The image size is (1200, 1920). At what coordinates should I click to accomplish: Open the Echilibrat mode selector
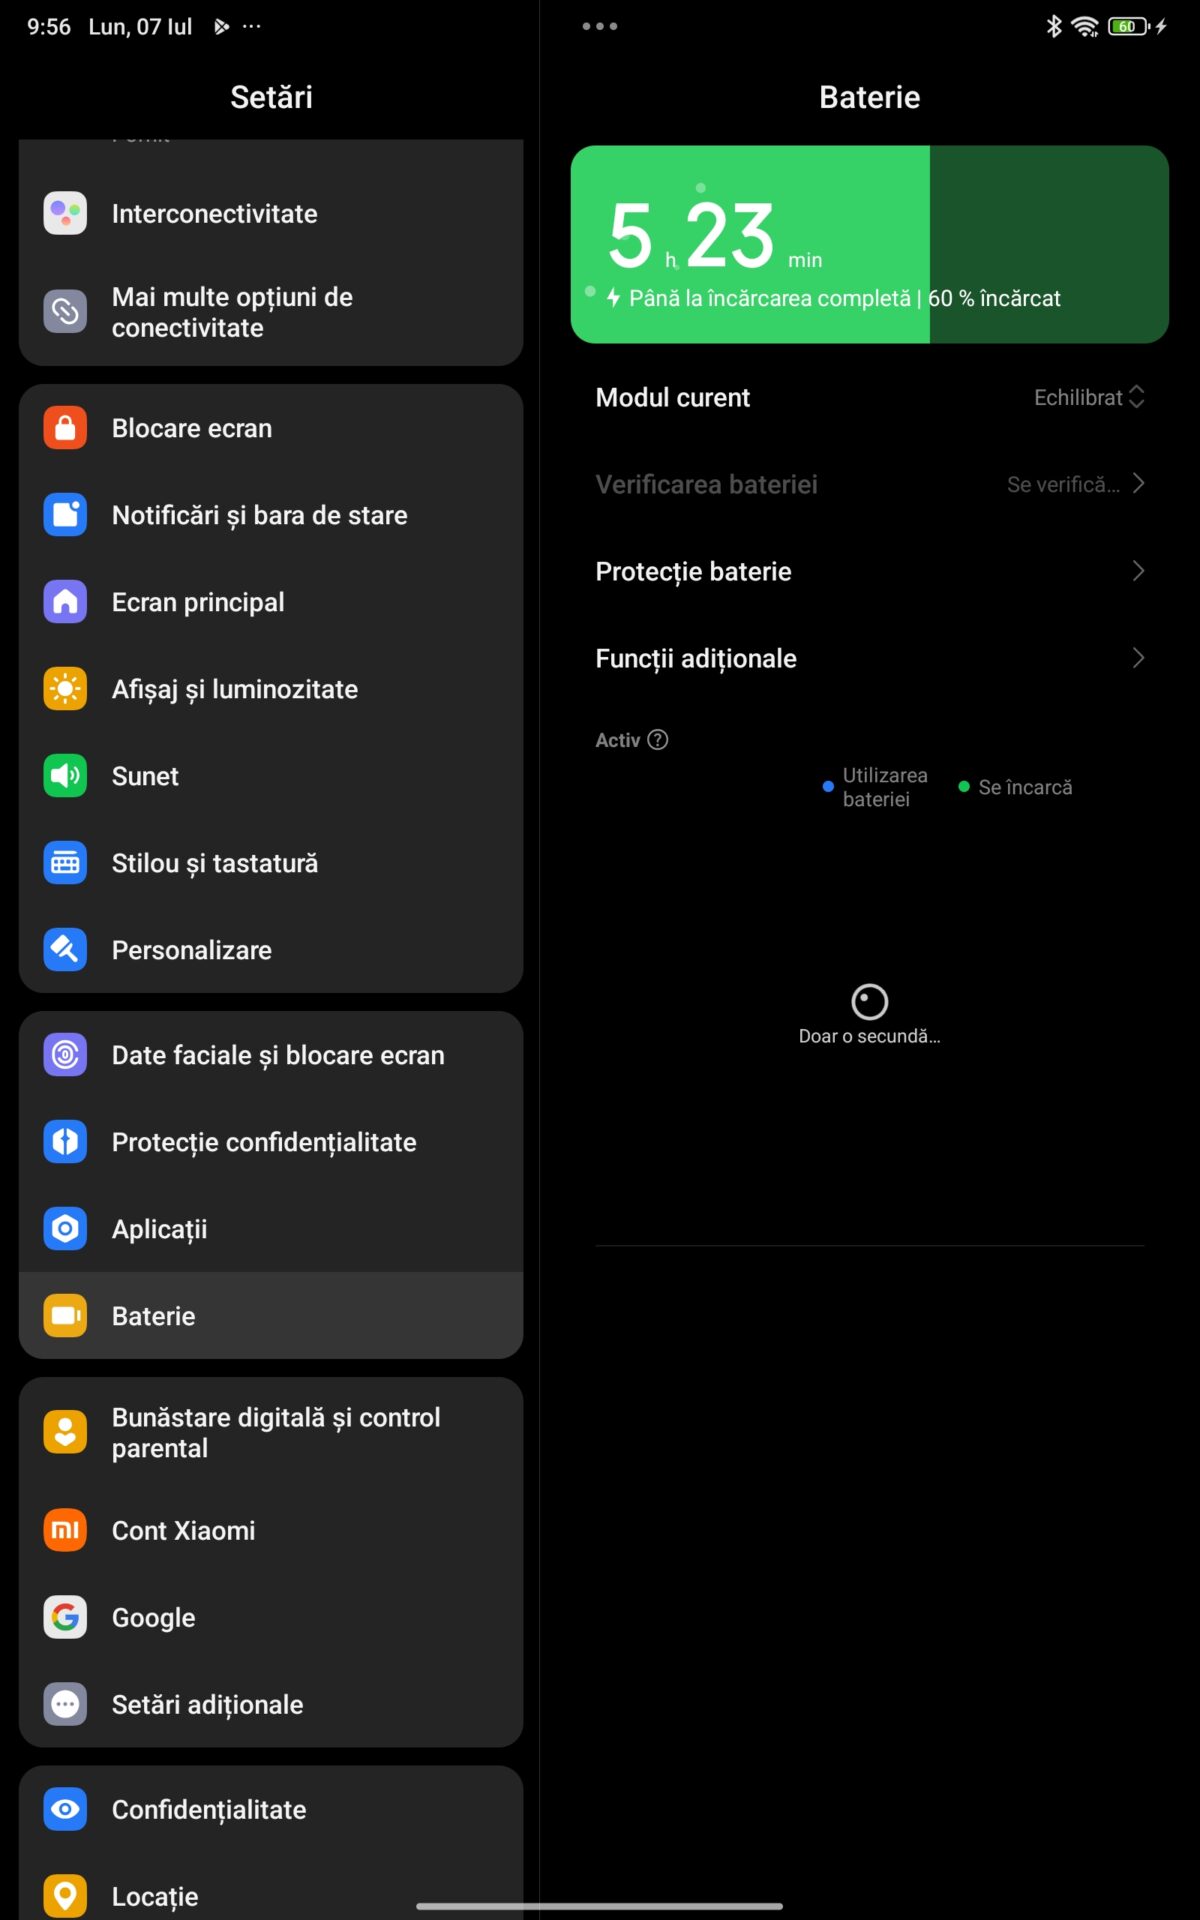1089,397
